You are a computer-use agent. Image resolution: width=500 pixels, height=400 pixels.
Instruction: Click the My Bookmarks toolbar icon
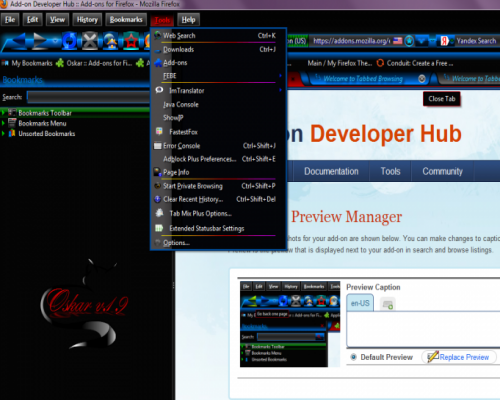click(x=5, y=63)
